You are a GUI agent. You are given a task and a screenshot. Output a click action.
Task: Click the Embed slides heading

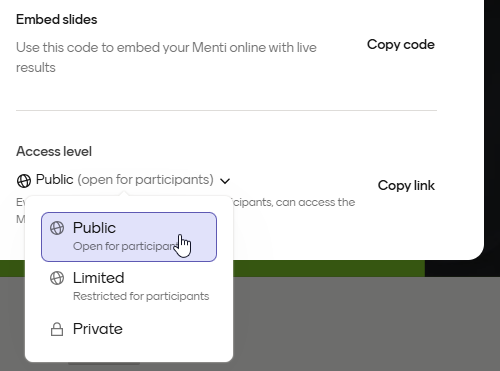coord(57,19)
